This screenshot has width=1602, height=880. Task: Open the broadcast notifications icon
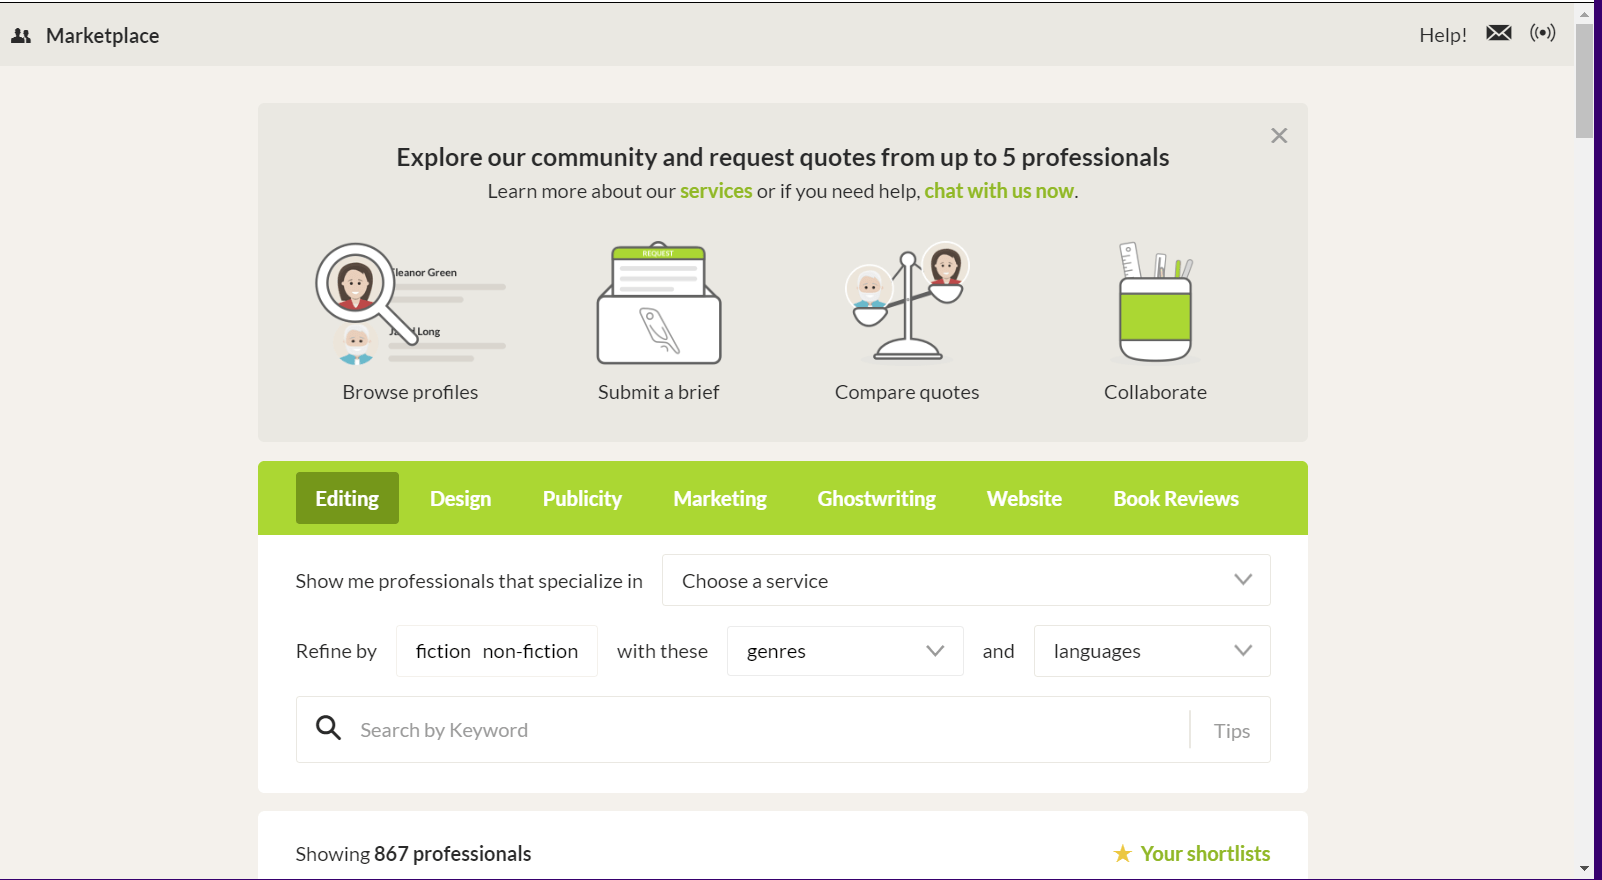1543,33
